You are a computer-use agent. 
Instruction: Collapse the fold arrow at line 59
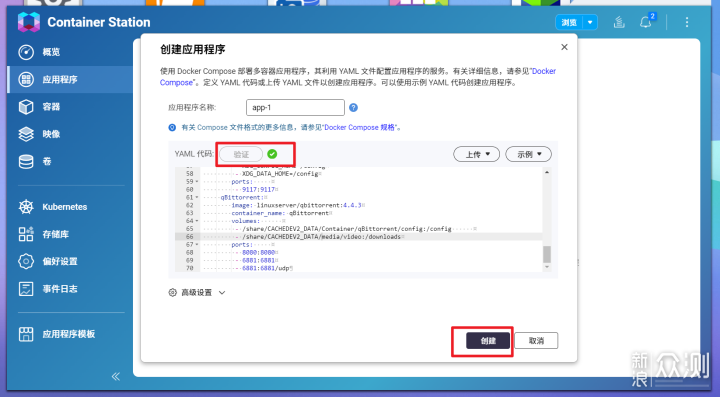(x=197, y=182)
